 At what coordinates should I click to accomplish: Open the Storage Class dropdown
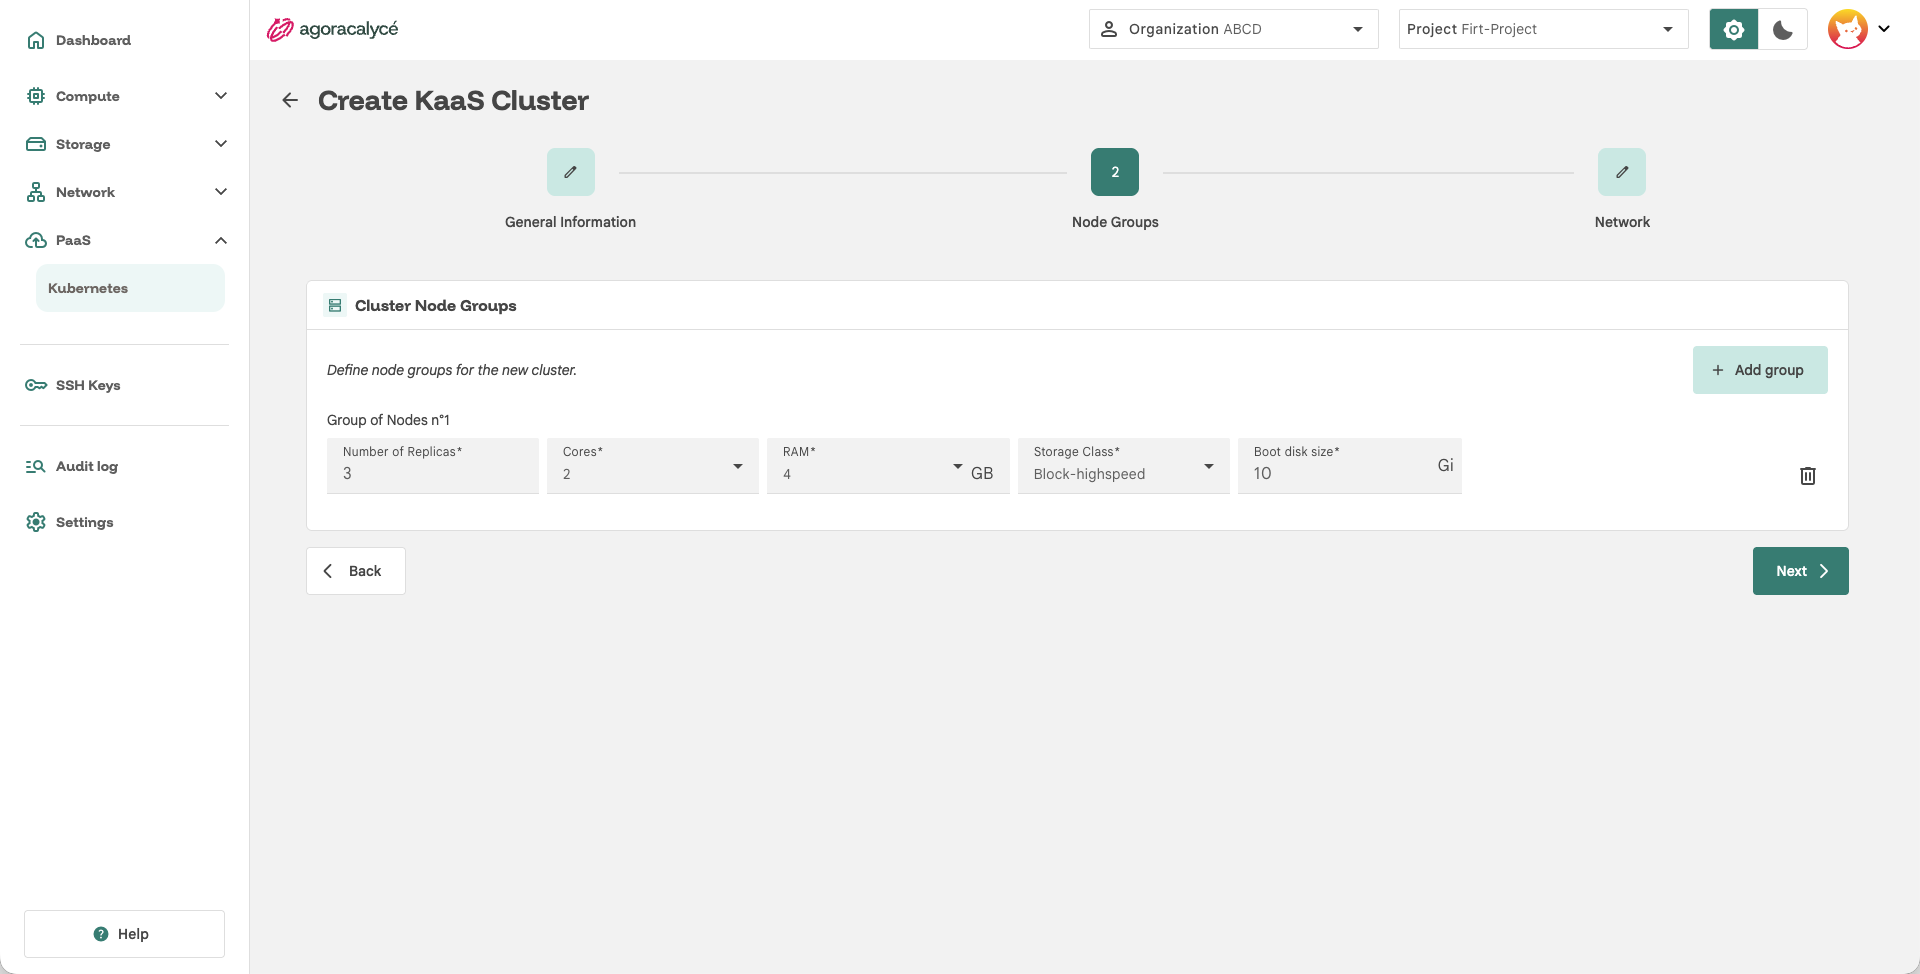(1124, 466)
